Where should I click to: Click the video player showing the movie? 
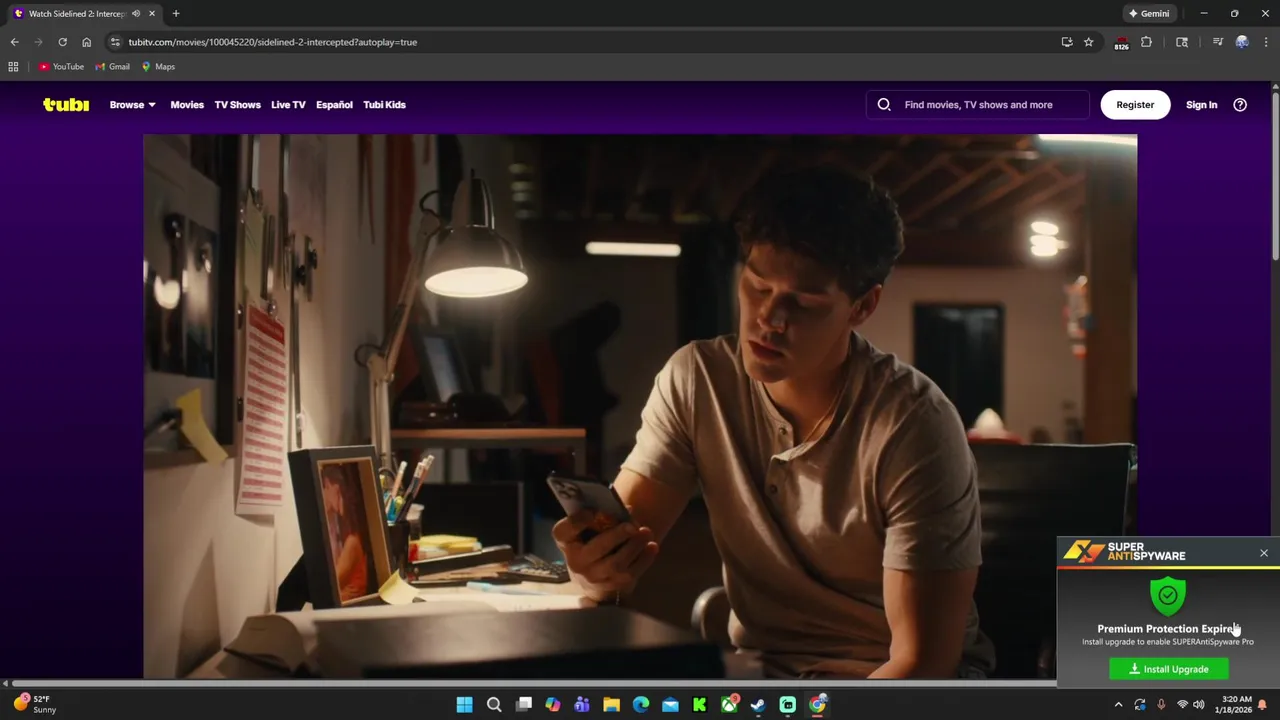[x=640, y=406]
